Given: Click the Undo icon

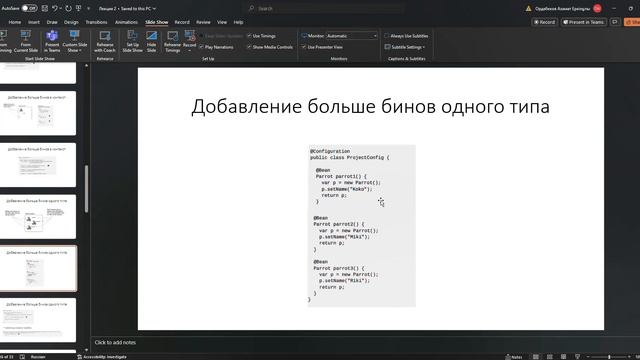Looking at the screenshot, I should click(x=54, y=8).
